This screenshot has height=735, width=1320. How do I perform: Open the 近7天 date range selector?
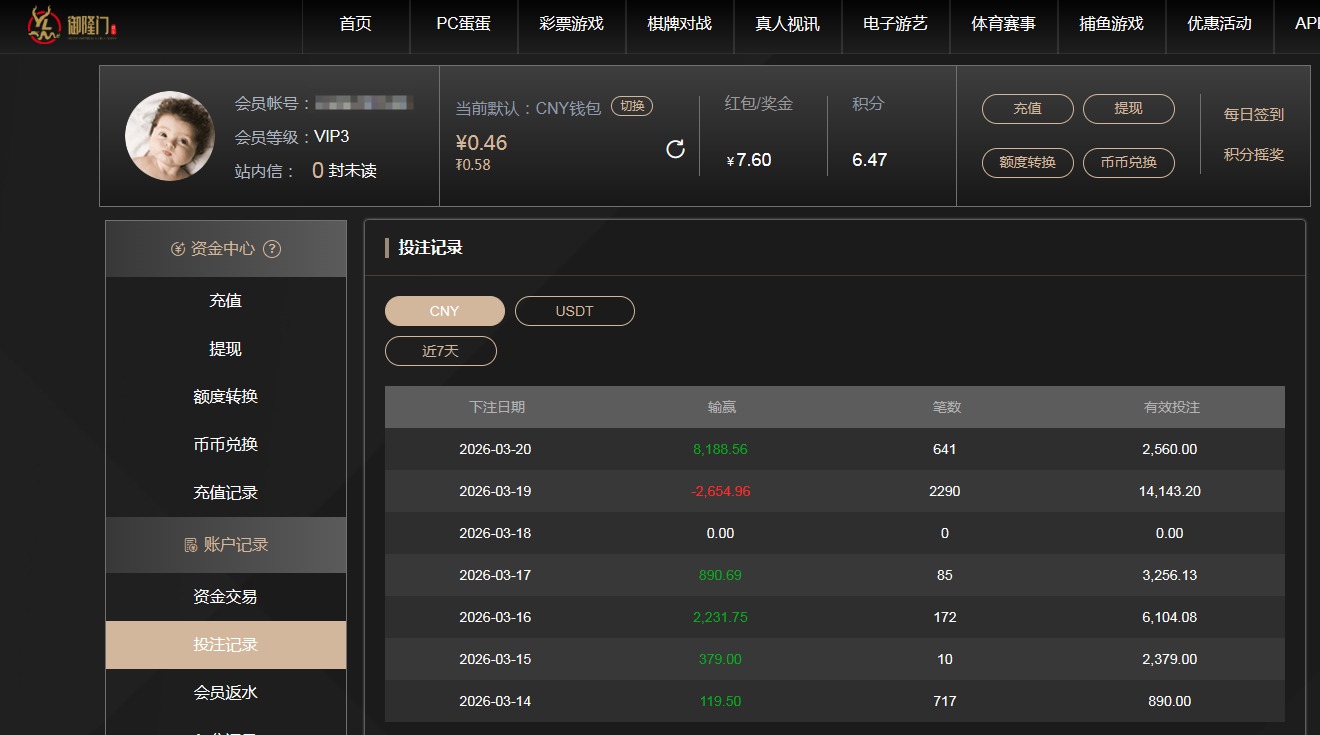[x=440, y=350]
